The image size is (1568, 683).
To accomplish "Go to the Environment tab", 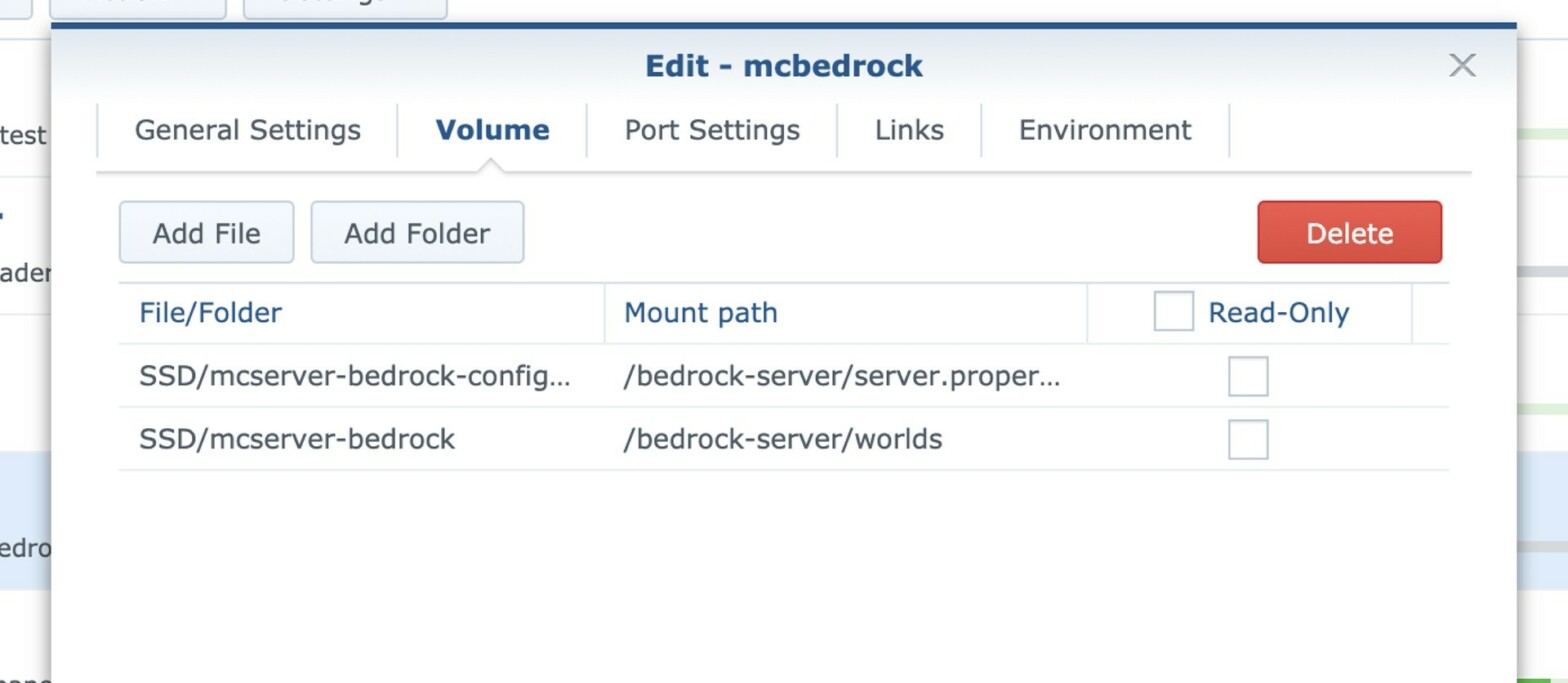I will [1105, 131].
